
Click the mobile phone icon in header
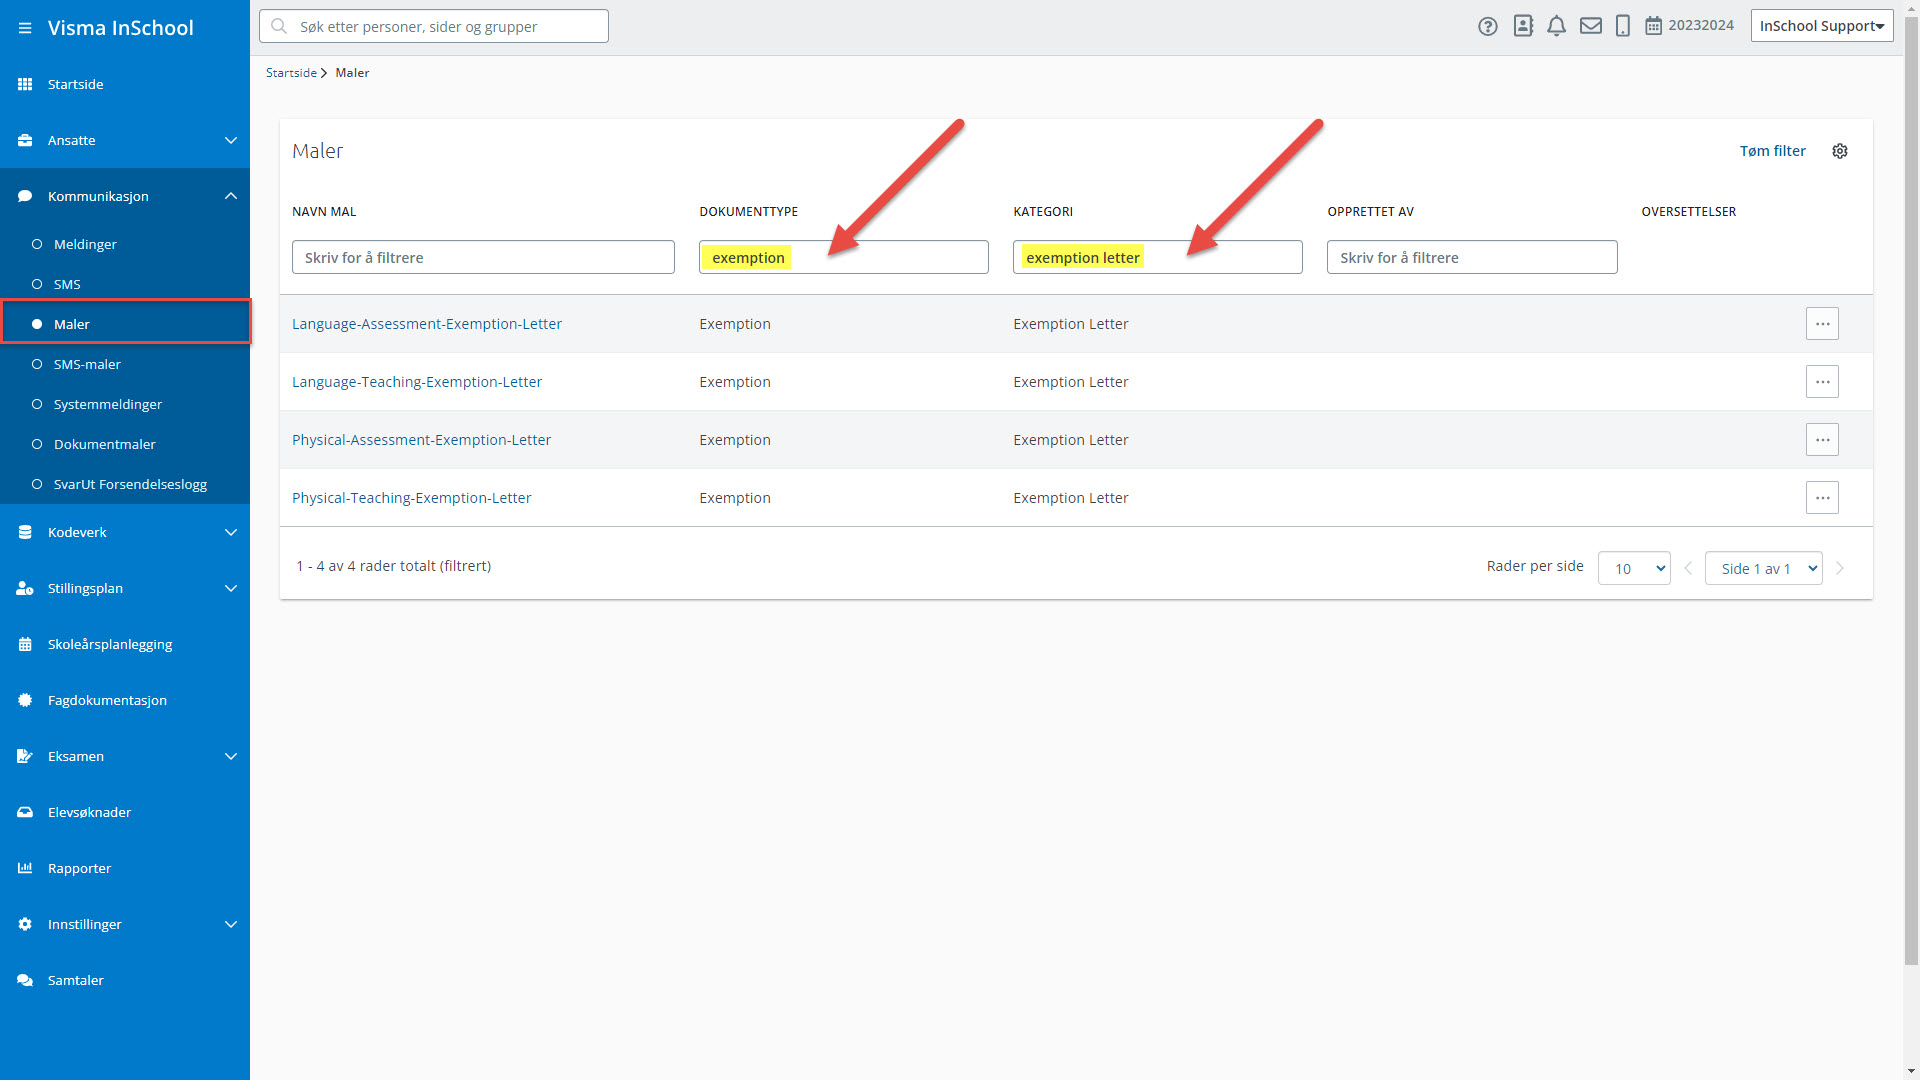click(x=1623, y=27)
